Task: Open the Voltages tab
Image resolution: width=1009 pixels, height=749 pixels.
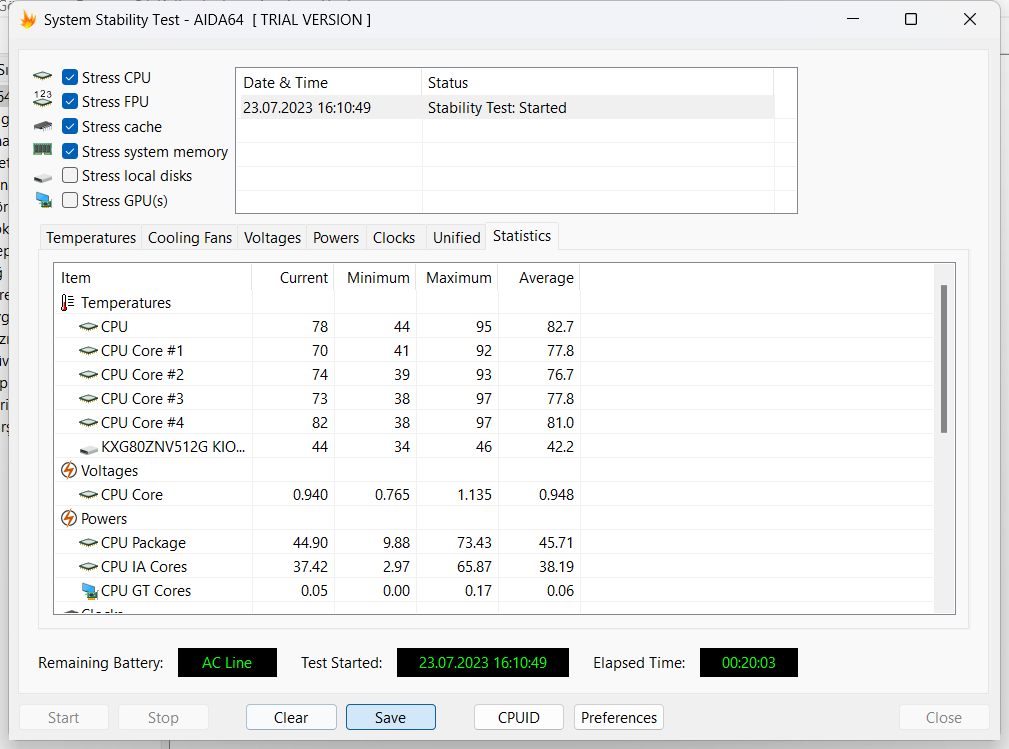Action: pos(272,237)
